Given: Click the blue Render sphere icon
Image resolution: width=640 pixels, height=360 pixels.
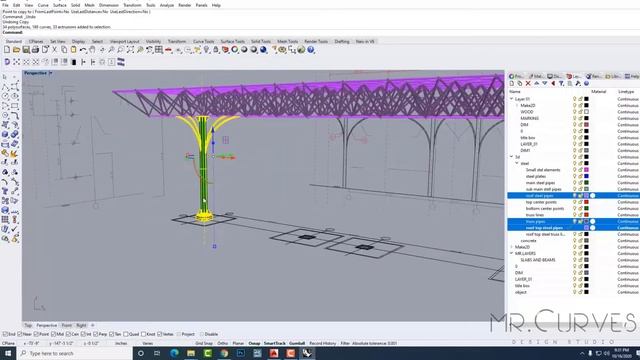Looking at the screenshot, I should point(263,50).
